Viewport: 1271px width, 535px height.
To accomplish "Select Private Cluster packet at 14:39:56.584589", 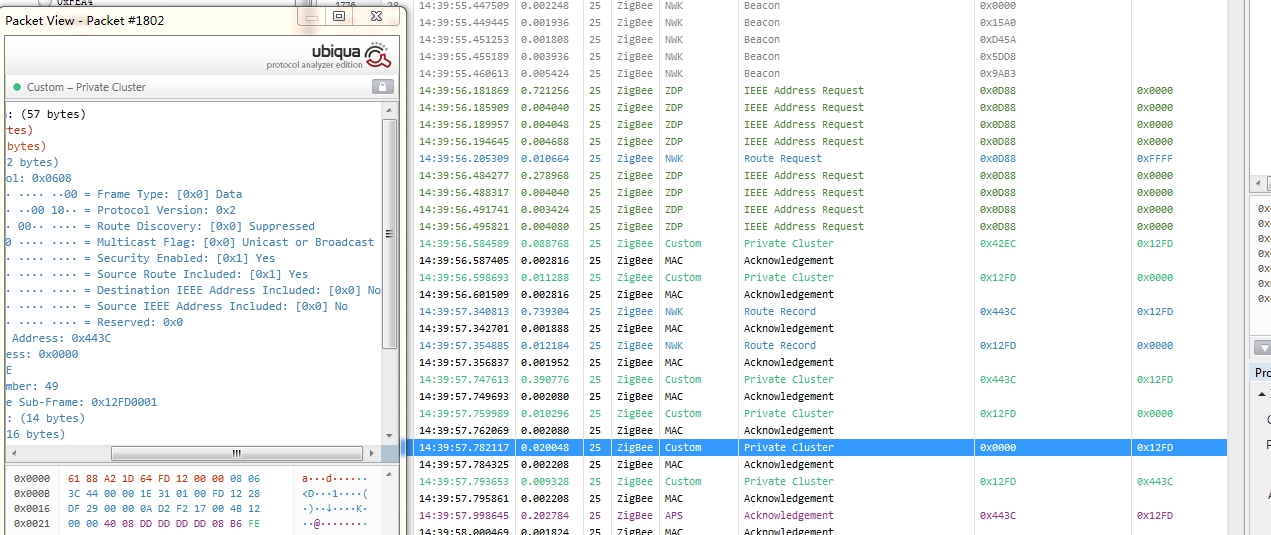I will [821, 243].
